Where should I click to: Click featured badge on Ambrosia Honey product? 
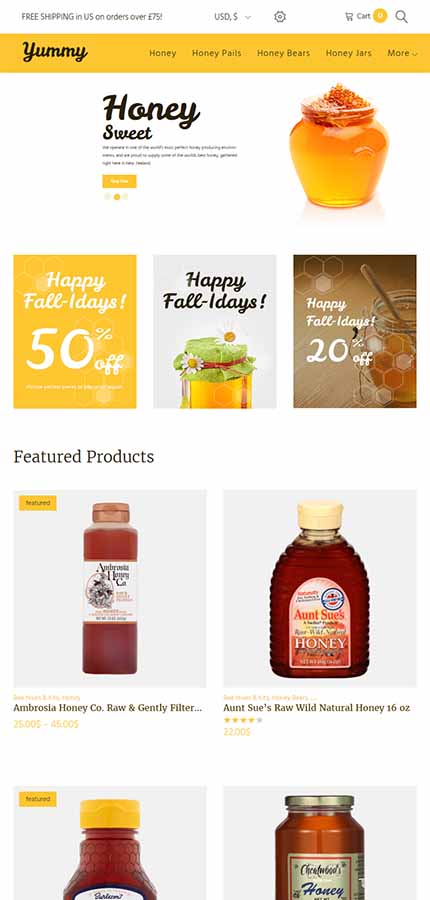(38, 503)
